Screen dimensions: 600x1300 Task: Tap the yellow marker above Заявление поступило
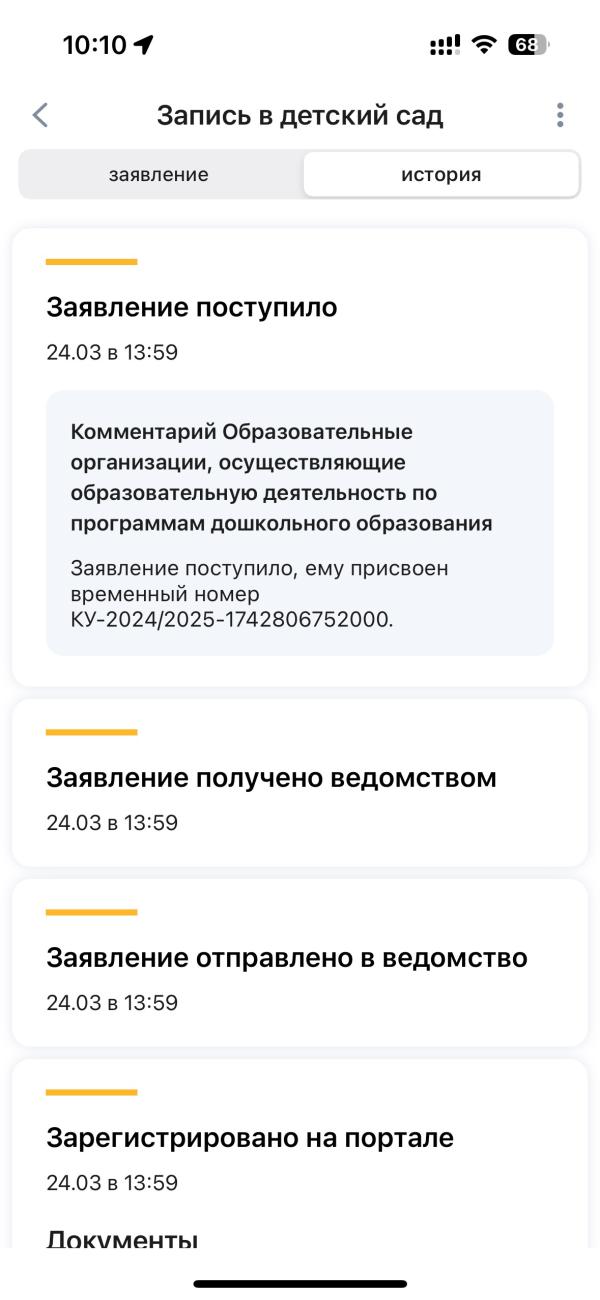click(x=91, y=262)
